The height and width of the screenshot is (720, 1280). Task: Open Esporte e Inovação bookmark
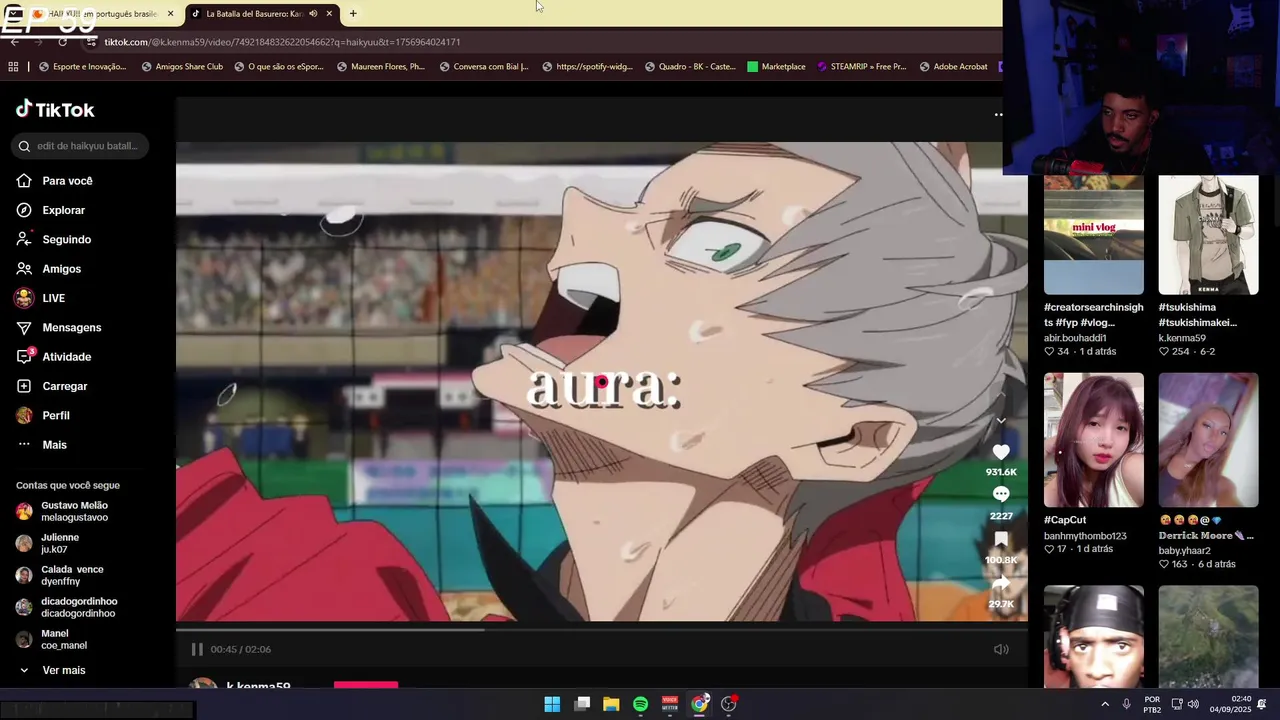point(82,67)
